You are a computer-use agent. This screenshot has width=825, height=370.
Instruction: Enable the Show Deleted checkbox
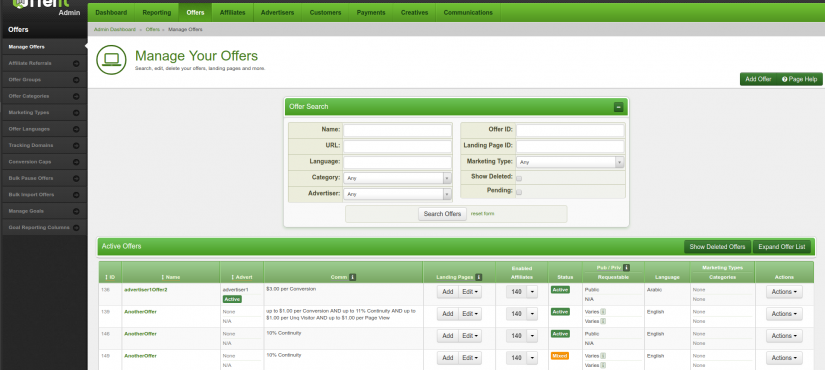(x=519, y=178)
